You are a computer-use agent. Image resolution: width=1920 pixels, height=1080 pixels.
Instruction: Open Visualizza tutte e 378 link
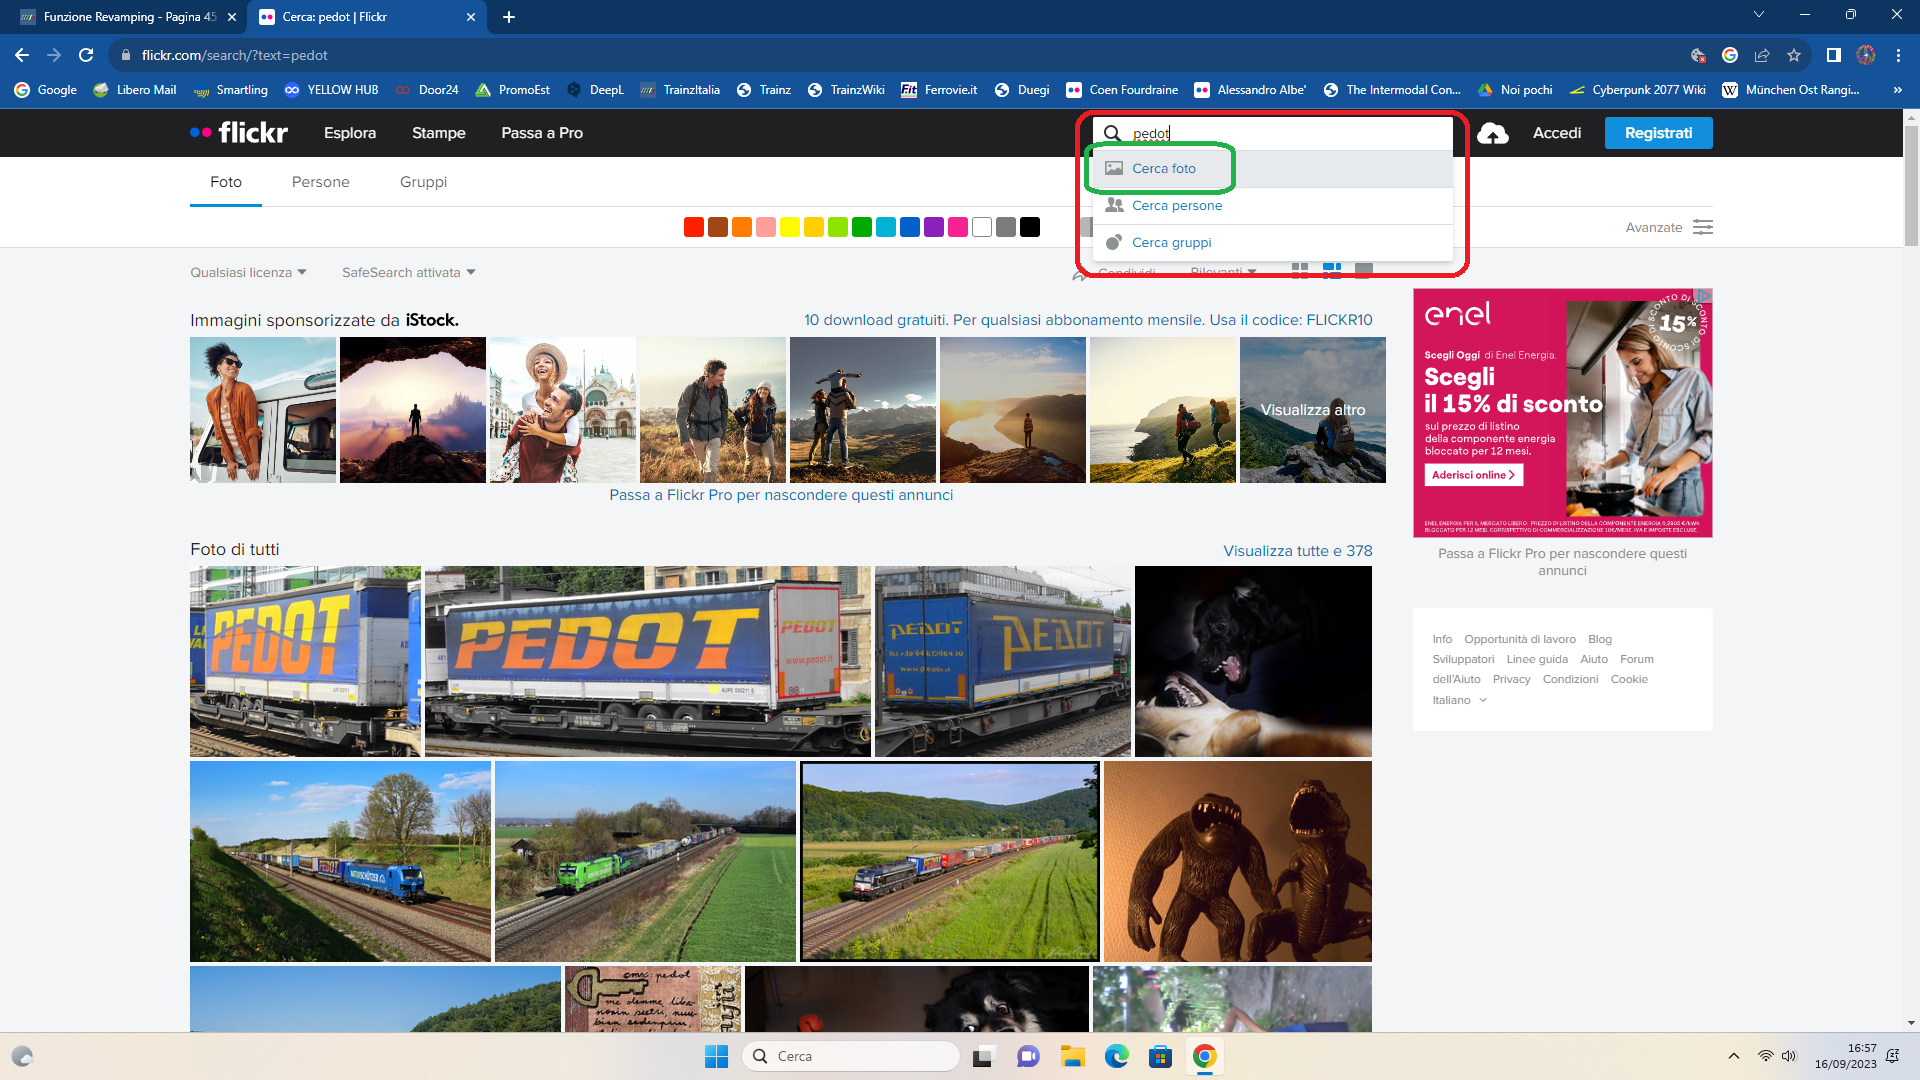pyautogui.click(x=1297, y=551)
